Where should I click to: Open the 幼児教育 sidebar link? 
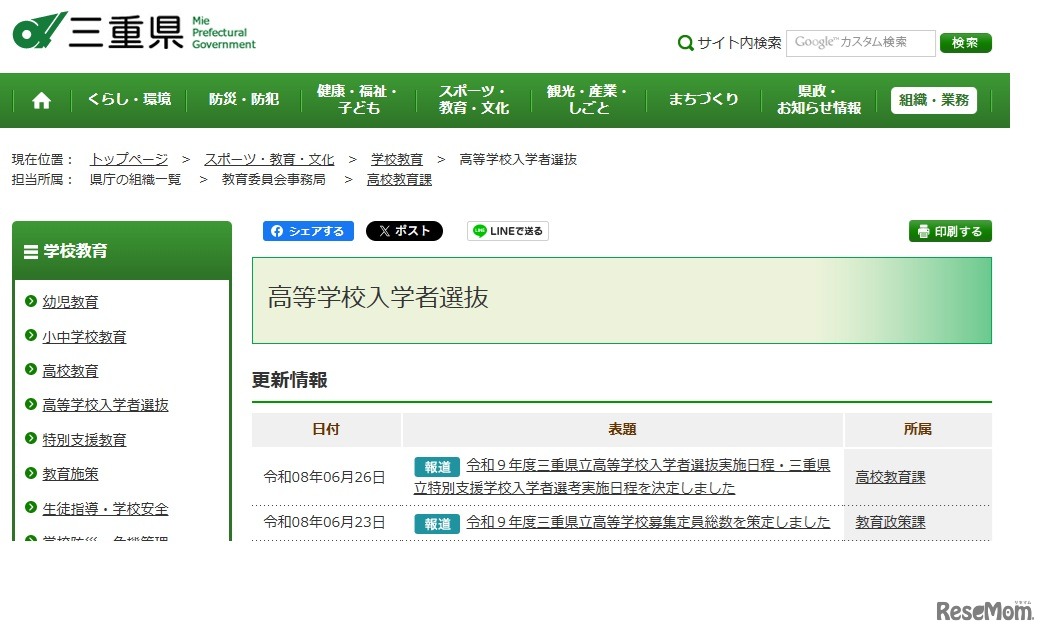pyautogui.click(x=70, y=302)
